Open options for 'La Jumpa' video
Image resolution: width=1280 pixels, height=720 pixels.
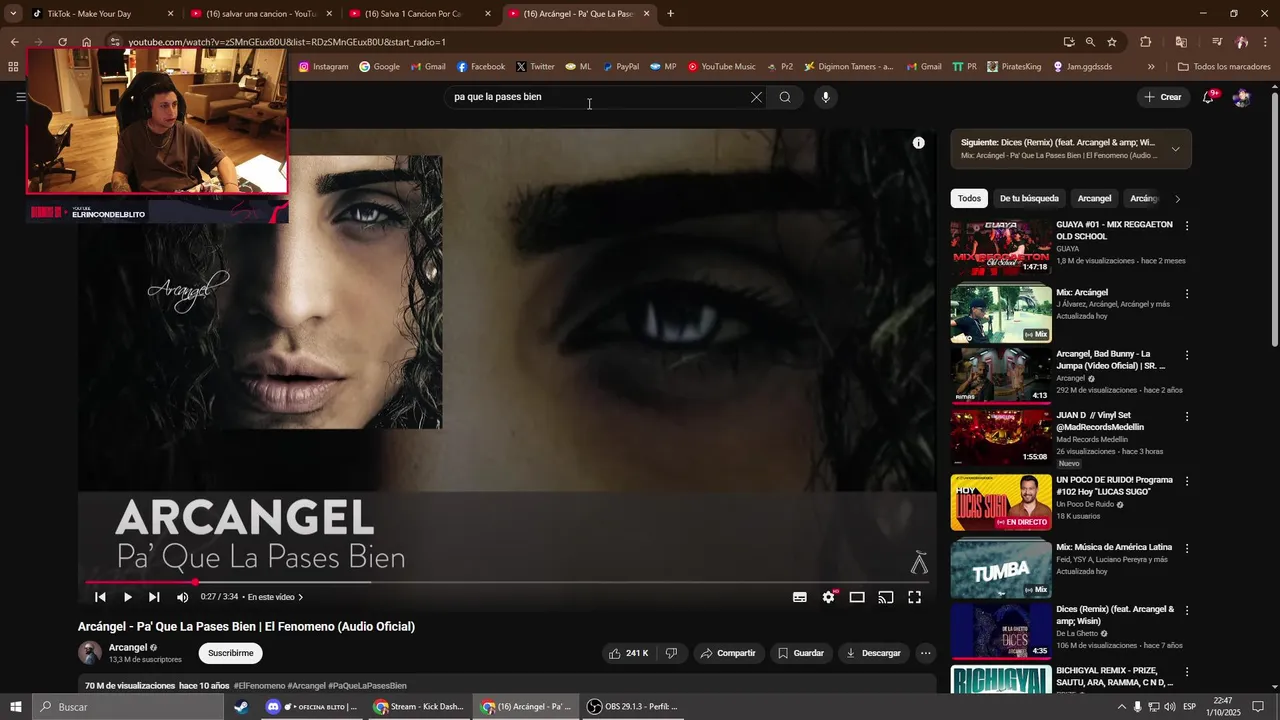(1187, 355)
